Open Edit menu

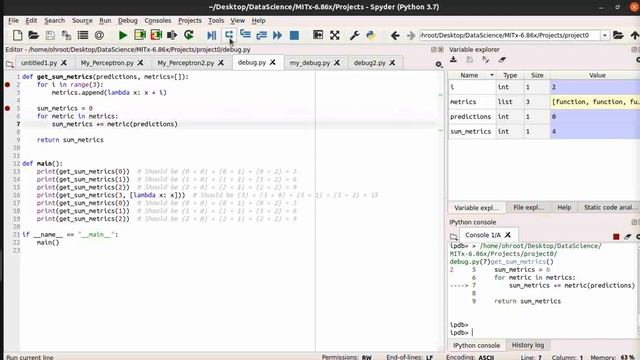point(31,20)
